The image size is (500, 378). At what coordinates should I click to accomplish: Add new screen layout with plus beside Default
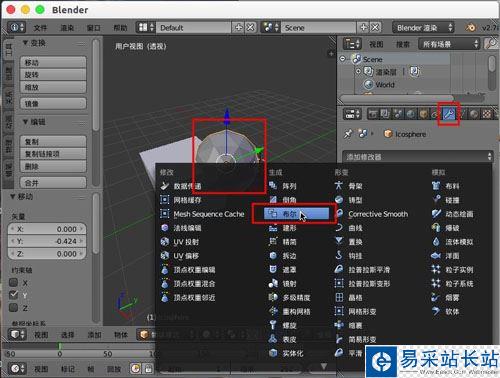tap(239, 27)
